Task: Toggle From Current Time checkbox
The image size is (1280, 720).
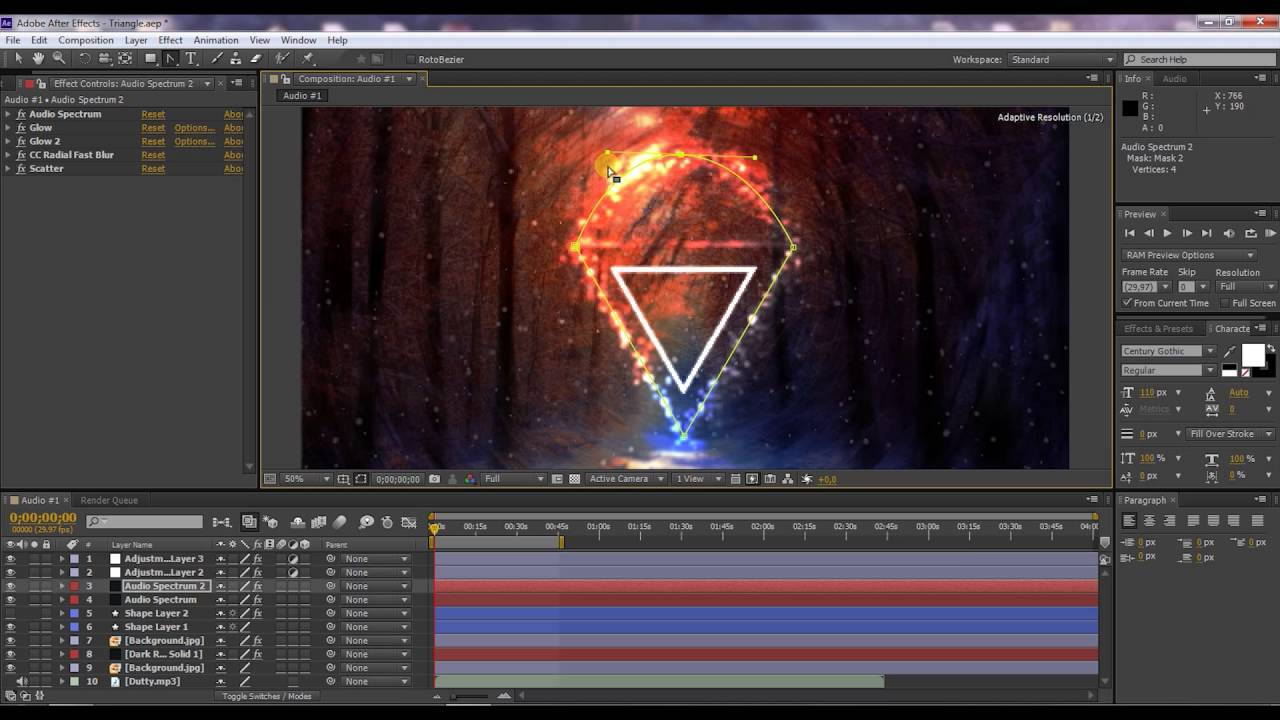Action: tap(1127, 302)
